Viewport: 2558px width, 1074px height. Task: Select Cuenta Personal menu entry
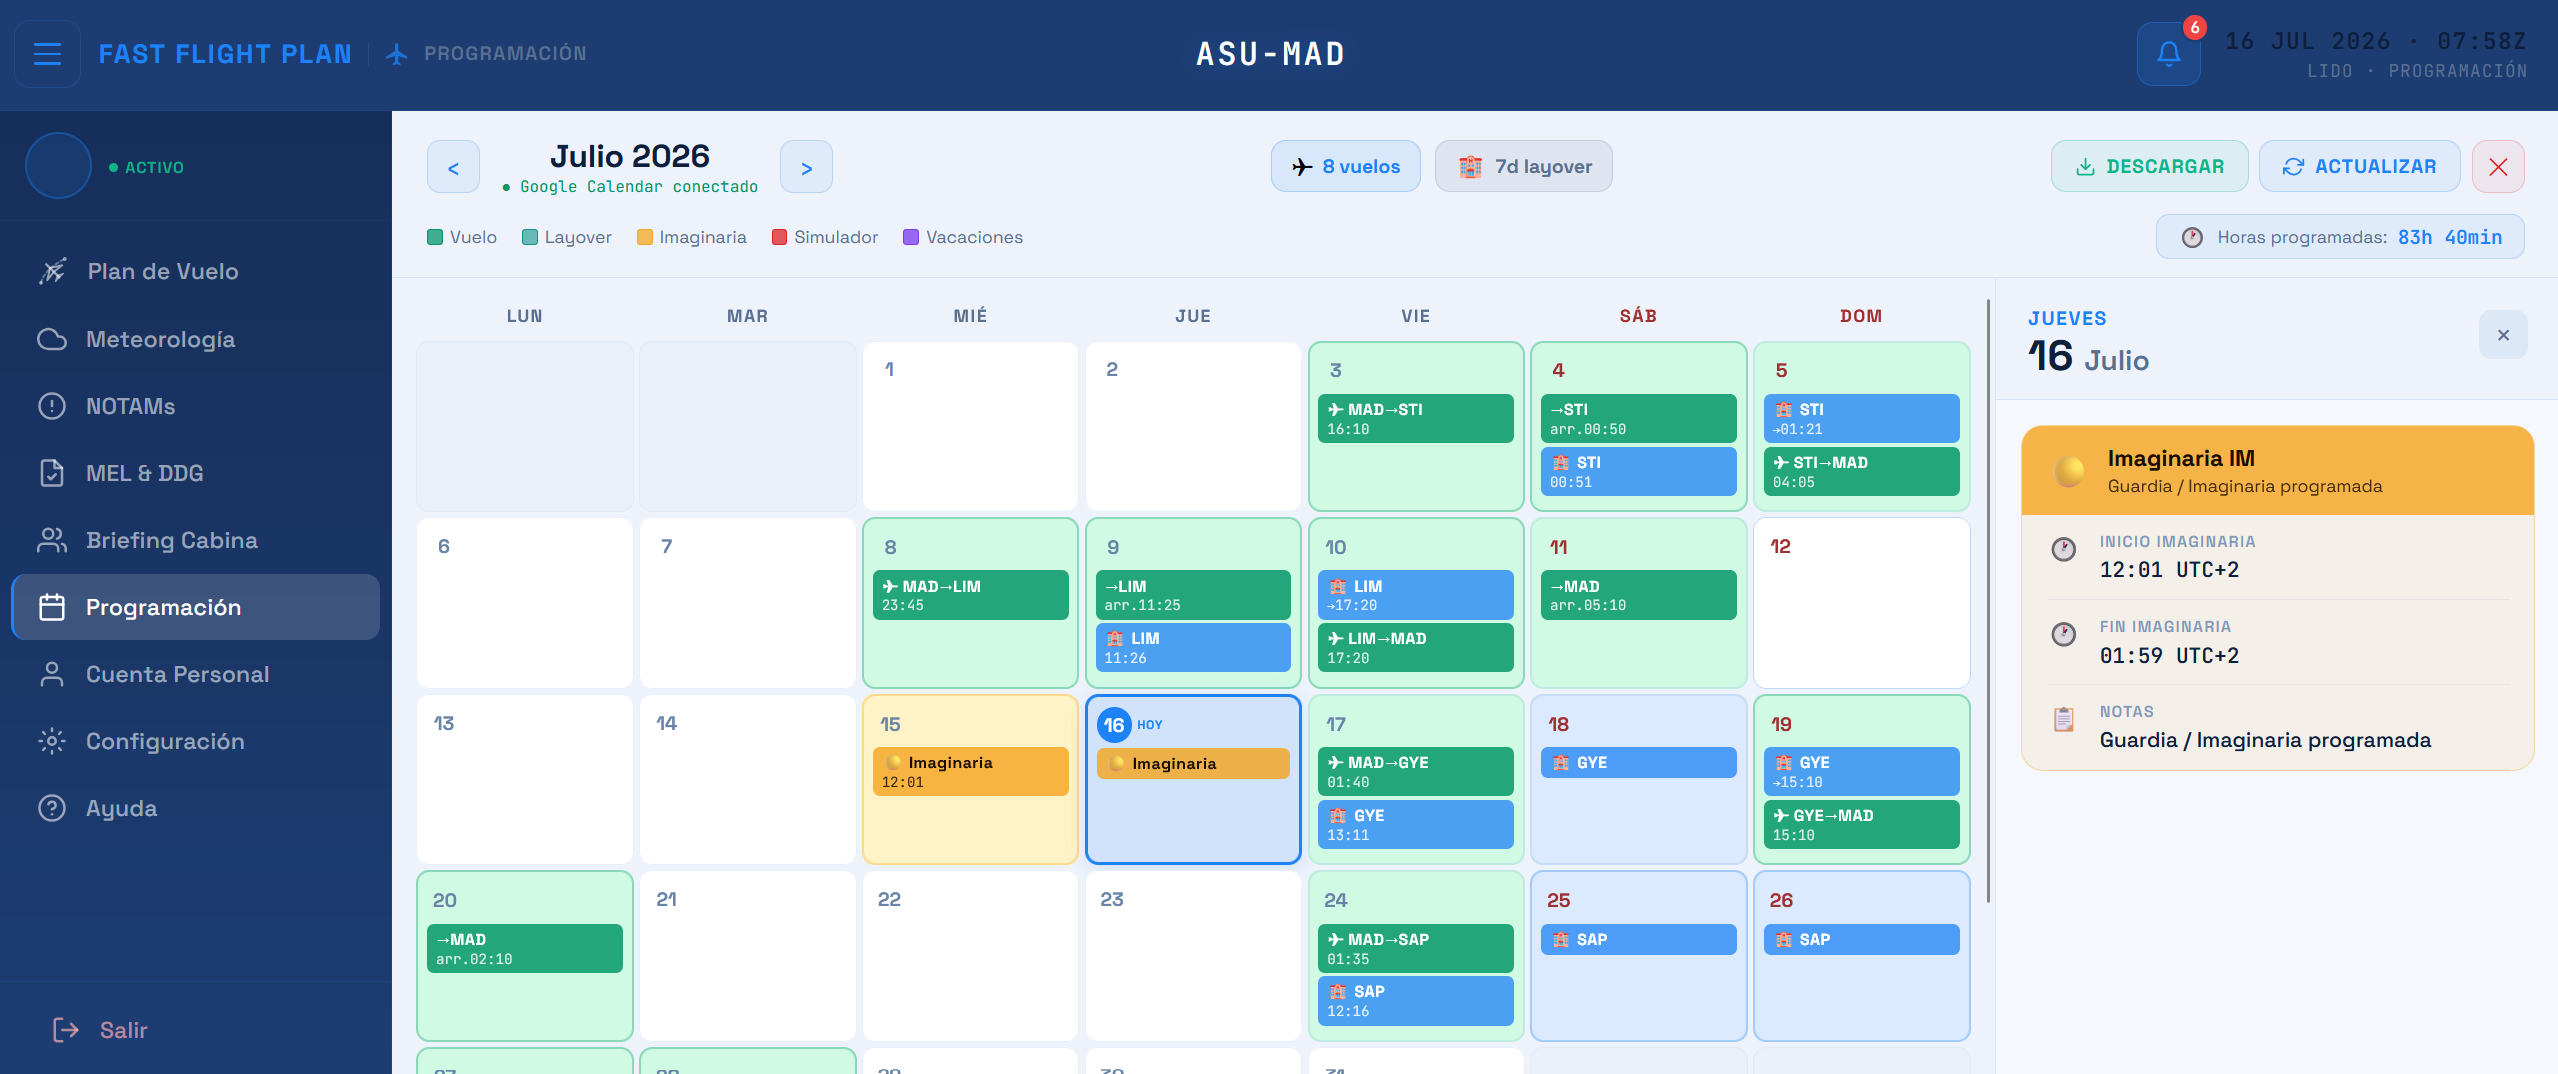click(x=196, y=674)
